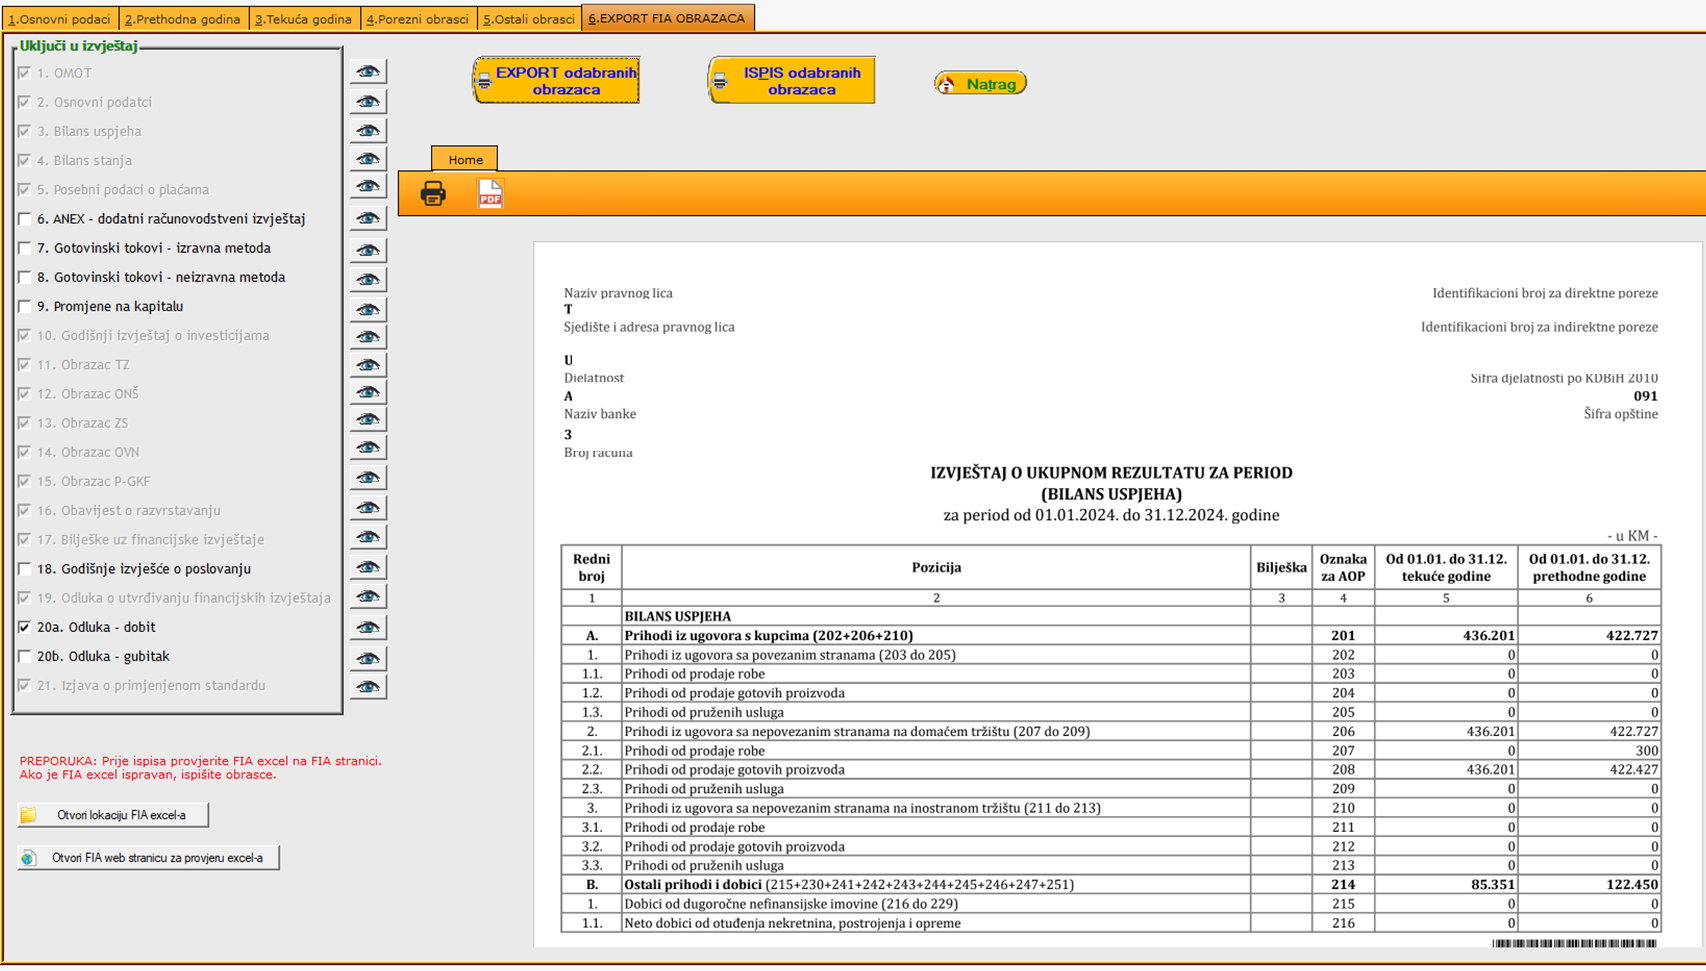
Task: Click ISPIS odabranih obrazaca button
Action: pyautogui.click(x=791, y=80)
